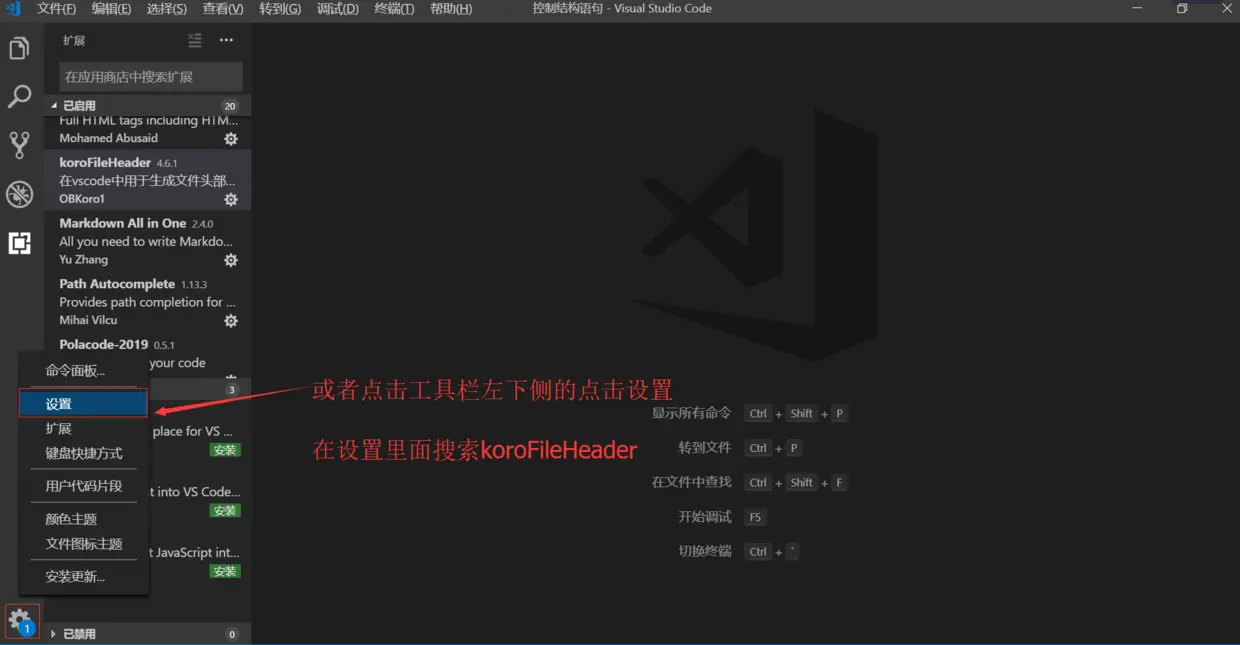Open gear settings for Markdown All in One
This screenshot has height=645, width=1240.
click(231, 260)
